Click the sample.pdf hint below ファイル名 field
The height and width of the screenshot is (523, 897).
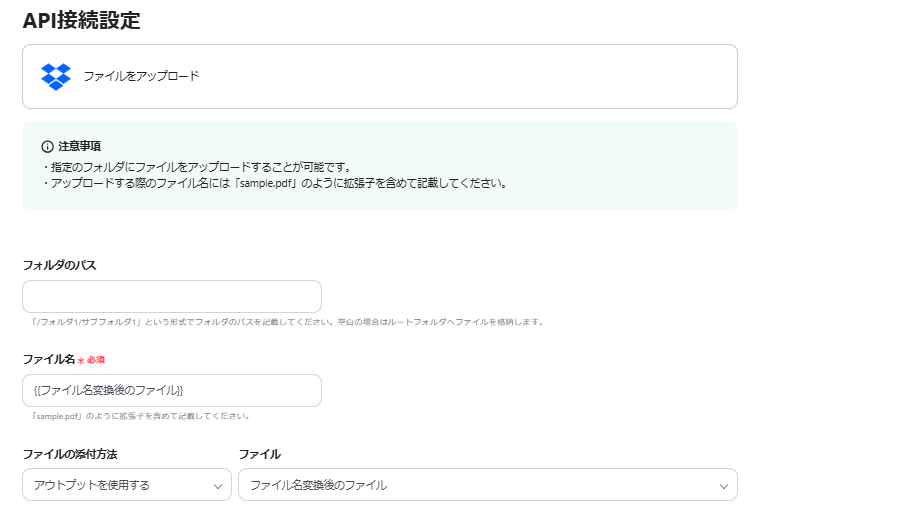click(x=140, y=416)
